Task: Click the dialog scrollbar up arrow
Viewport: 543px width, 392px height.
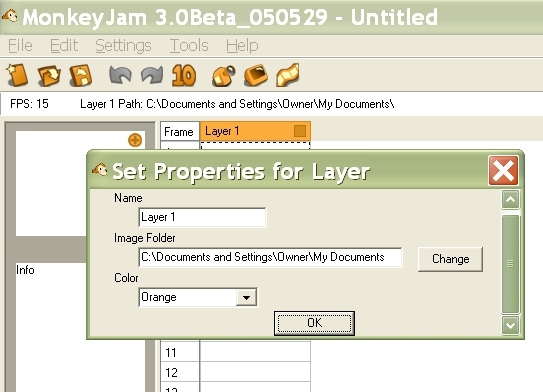Action: tap(510, 199)
